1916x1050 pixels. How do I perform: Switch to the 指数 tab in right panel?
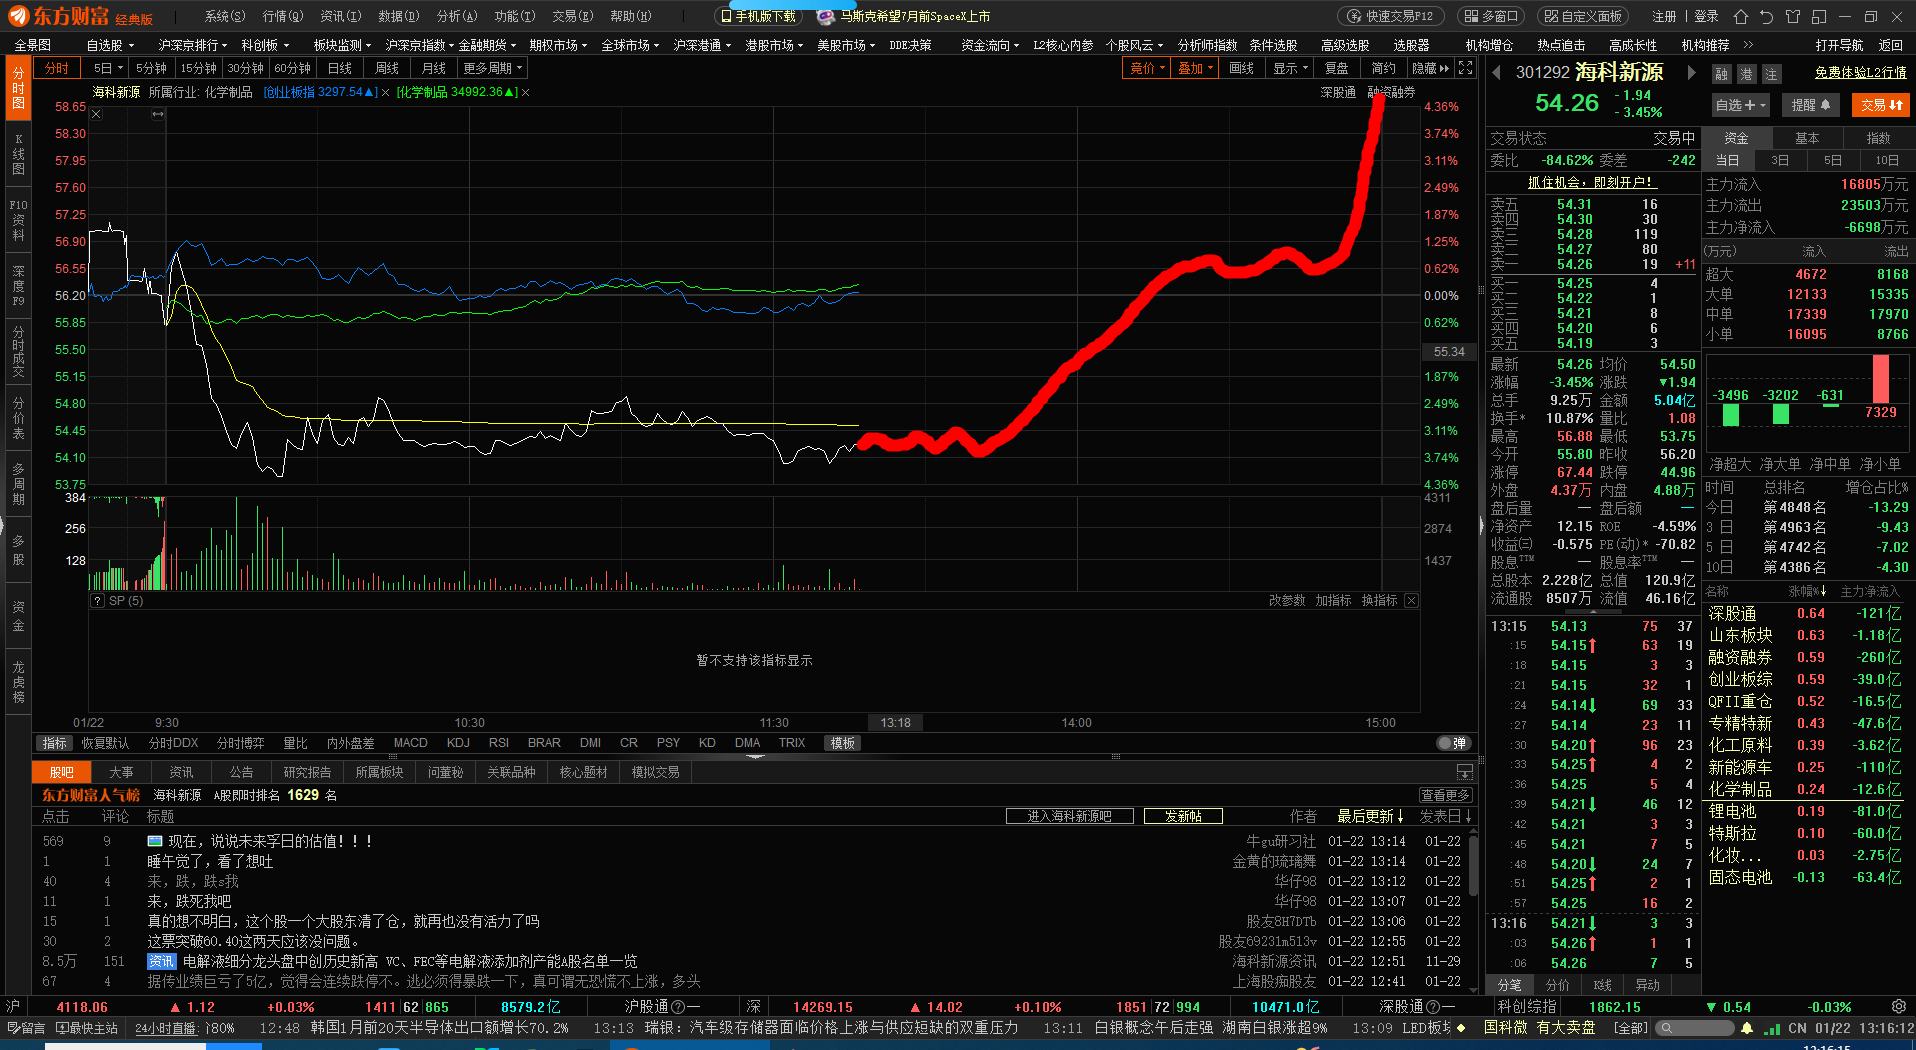1878,138
